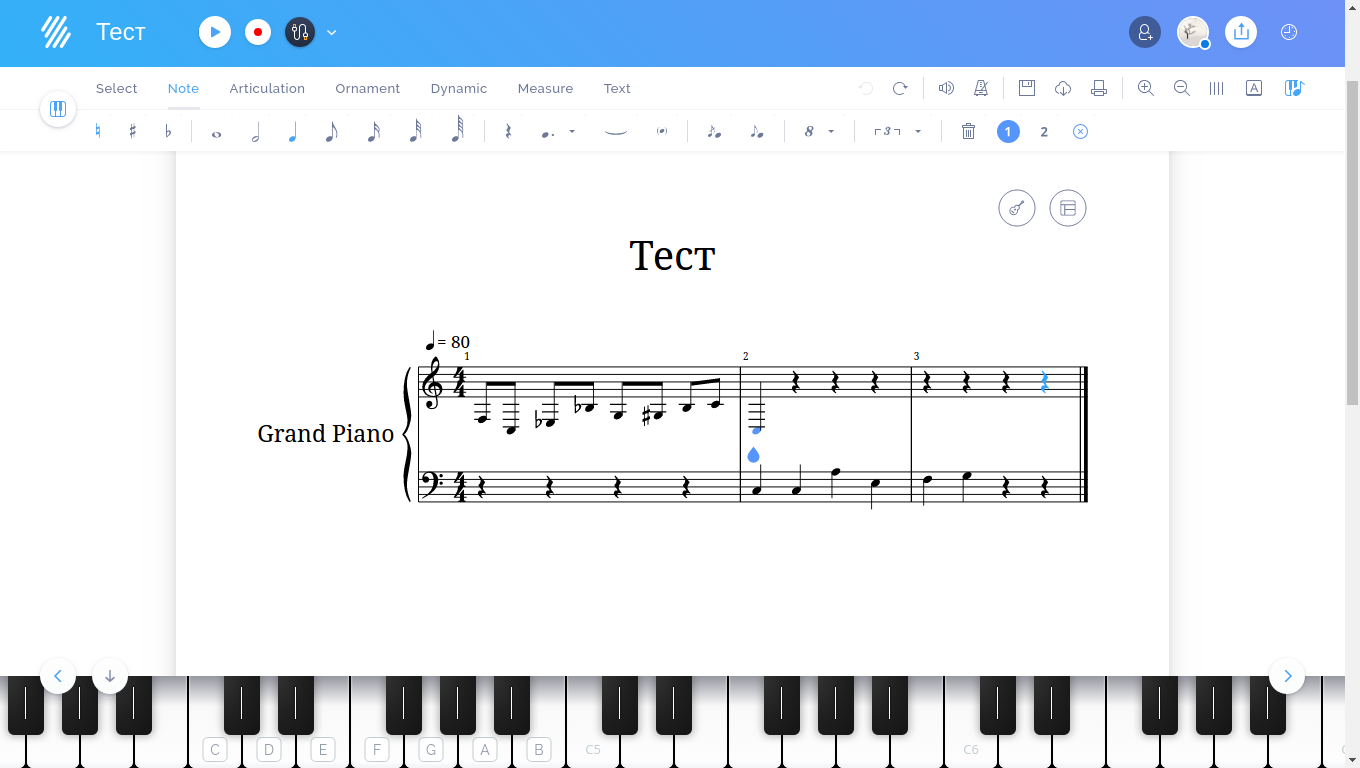Screen dimensions: 1360x768
Task: Open the Articulation tab
Action: [267, 88]
